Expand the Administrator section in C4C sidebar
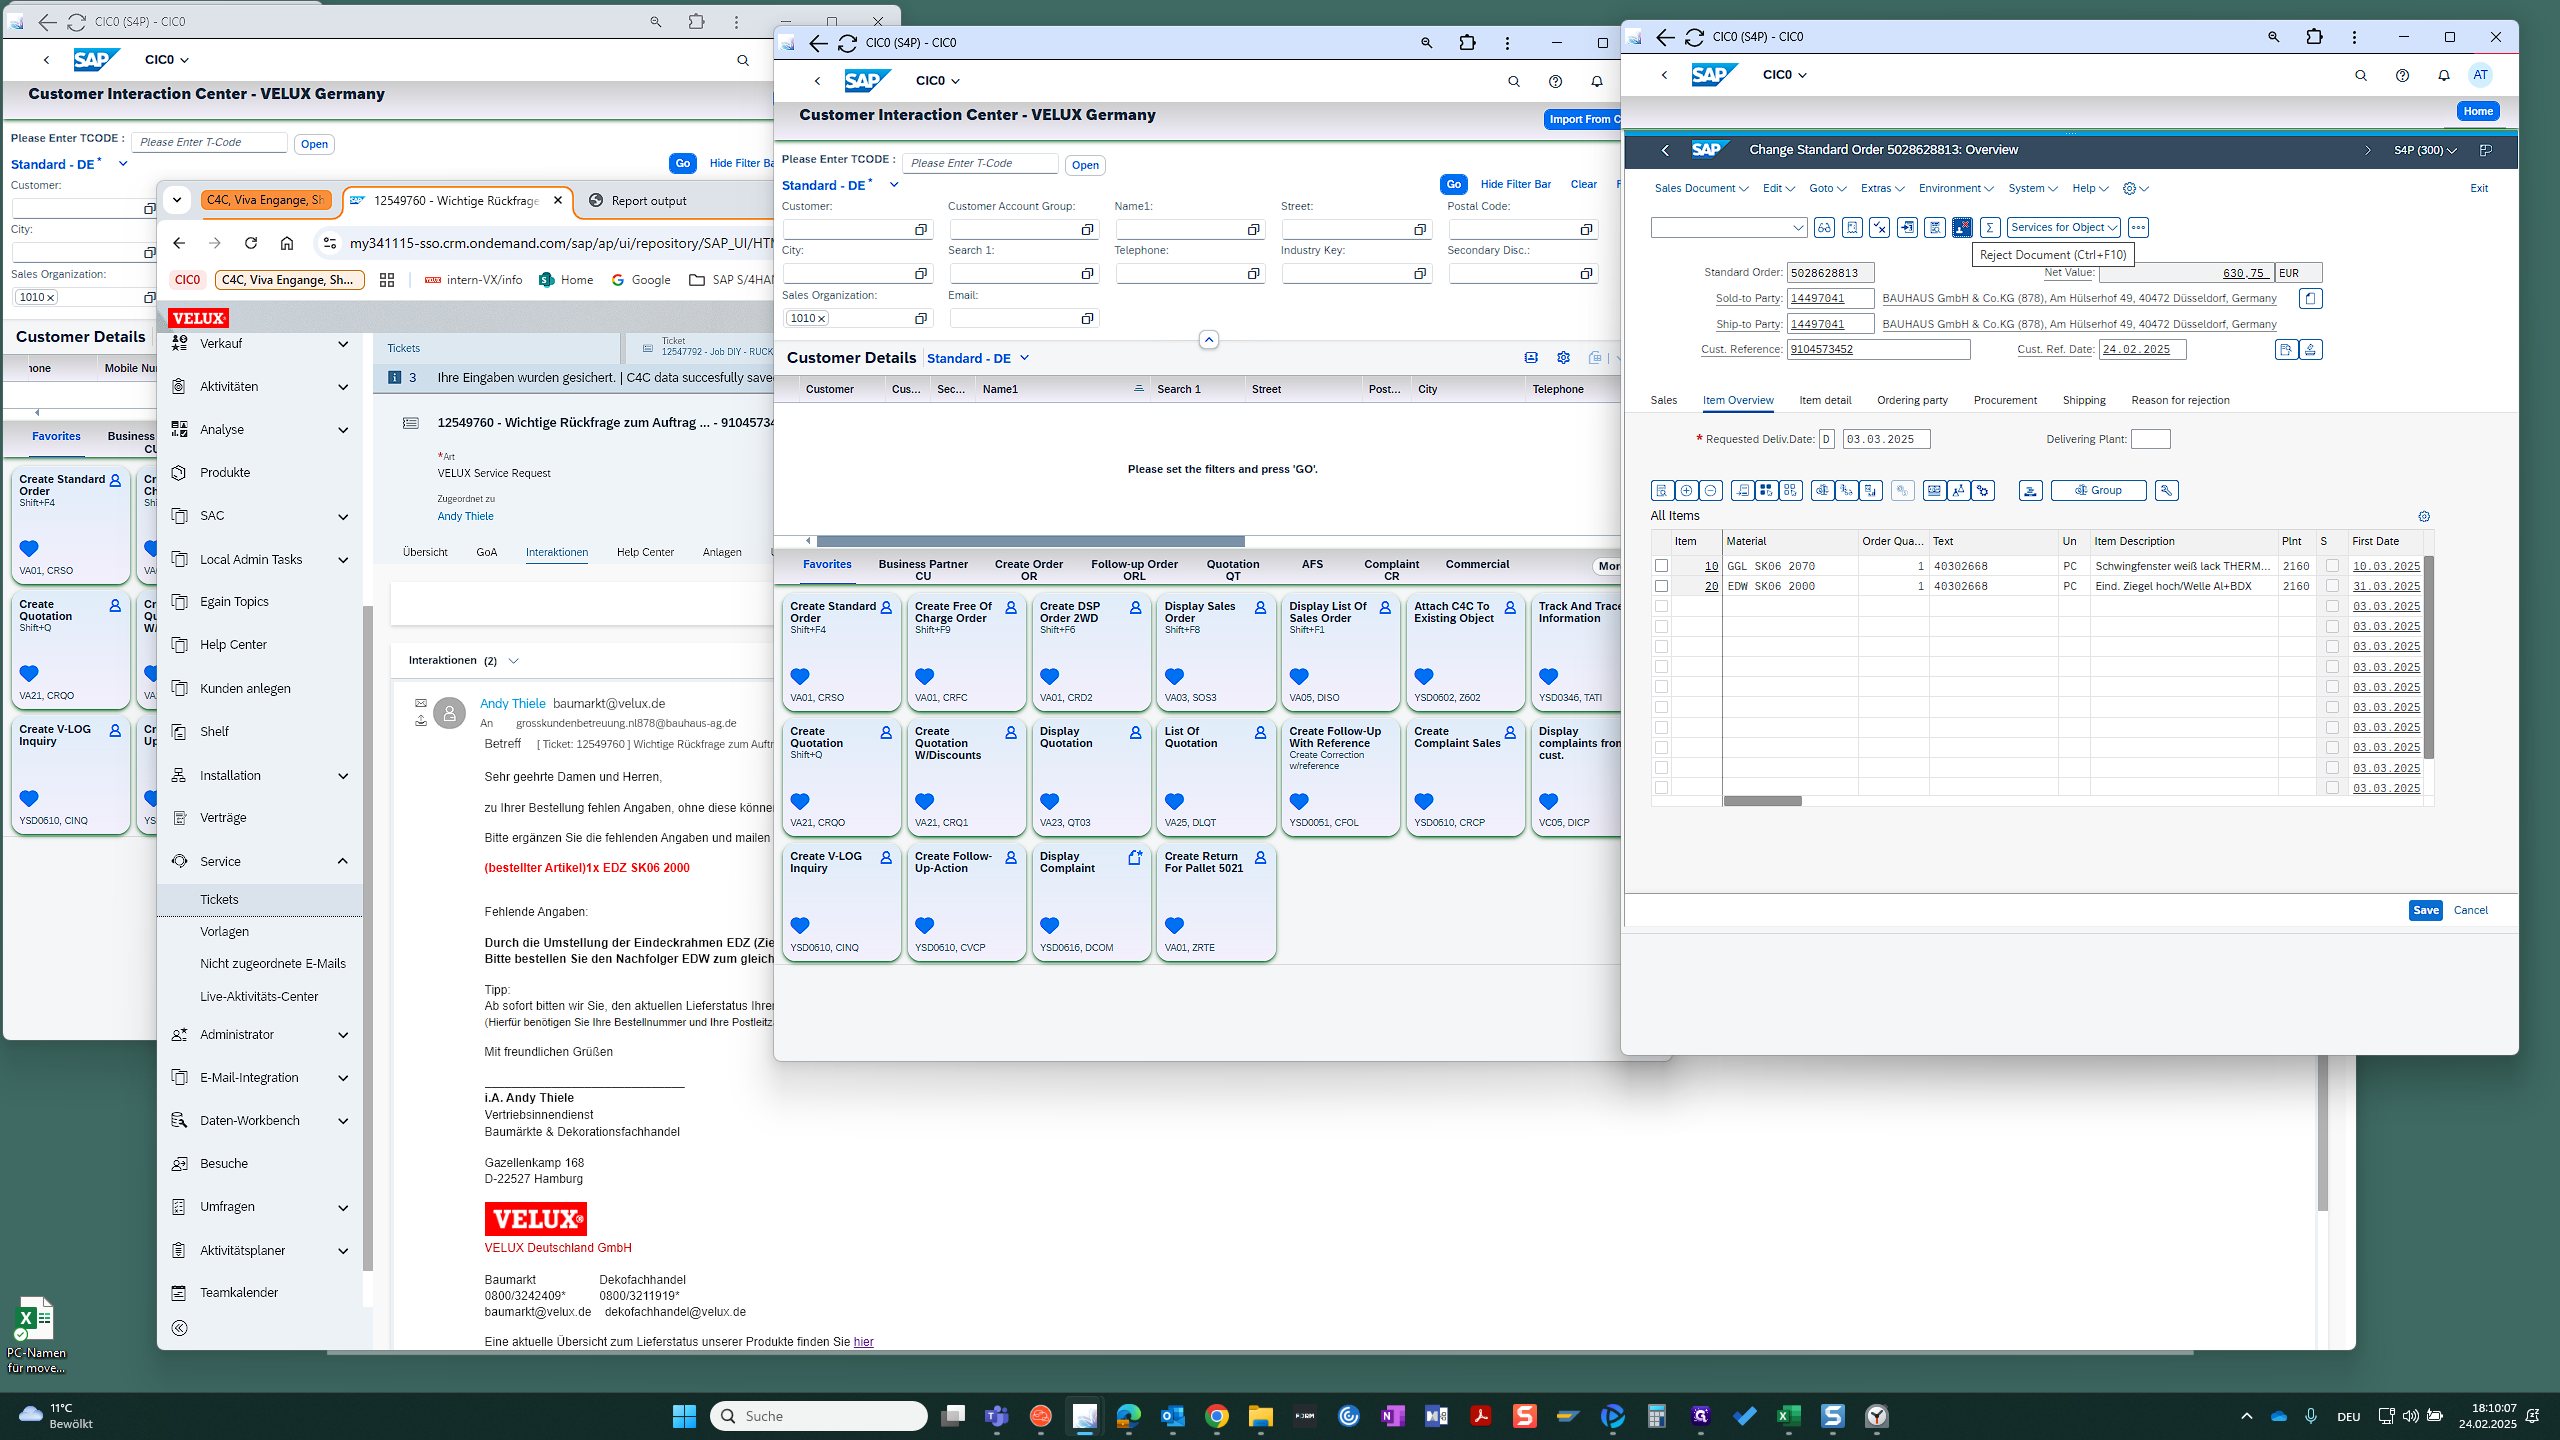The image size is (2560, 1440). coord(343,1035)
